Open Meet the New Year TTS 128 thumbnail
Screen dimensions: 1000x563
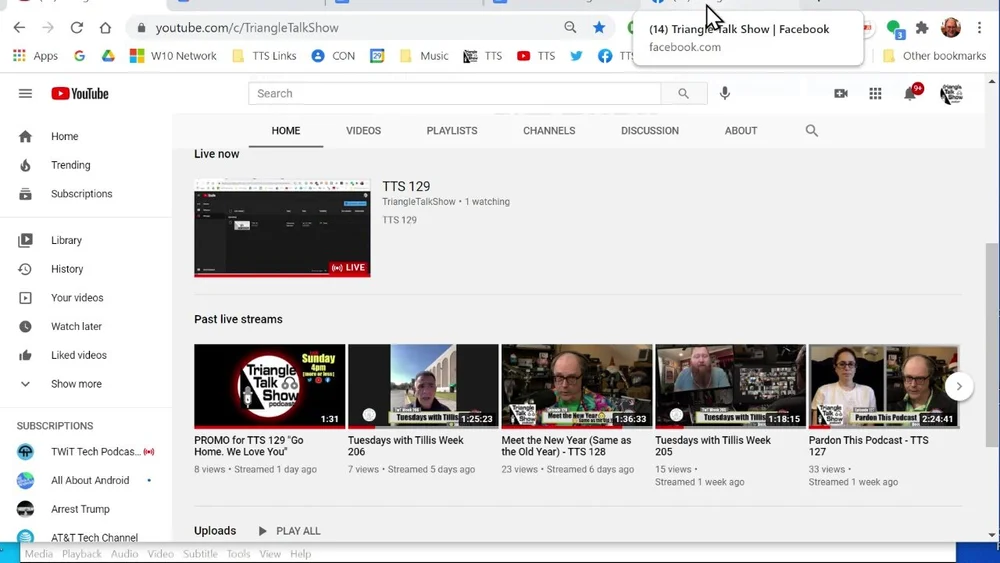[577, 386]
